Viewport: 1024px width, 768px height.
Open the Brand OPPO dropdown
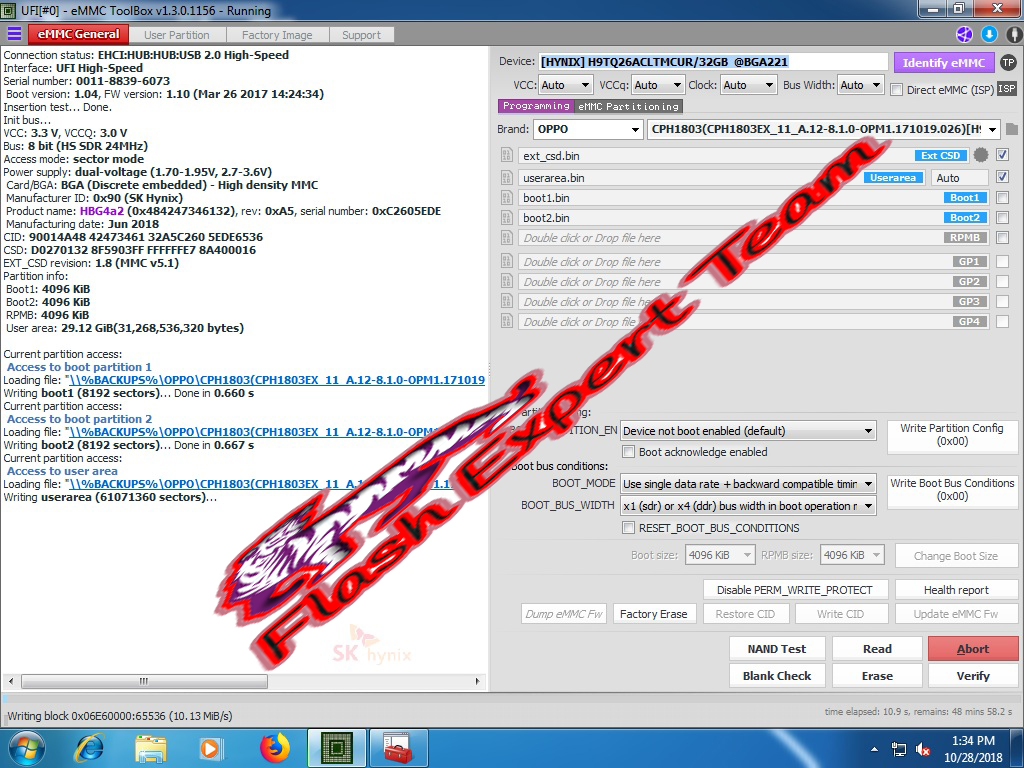click(588, 129)
